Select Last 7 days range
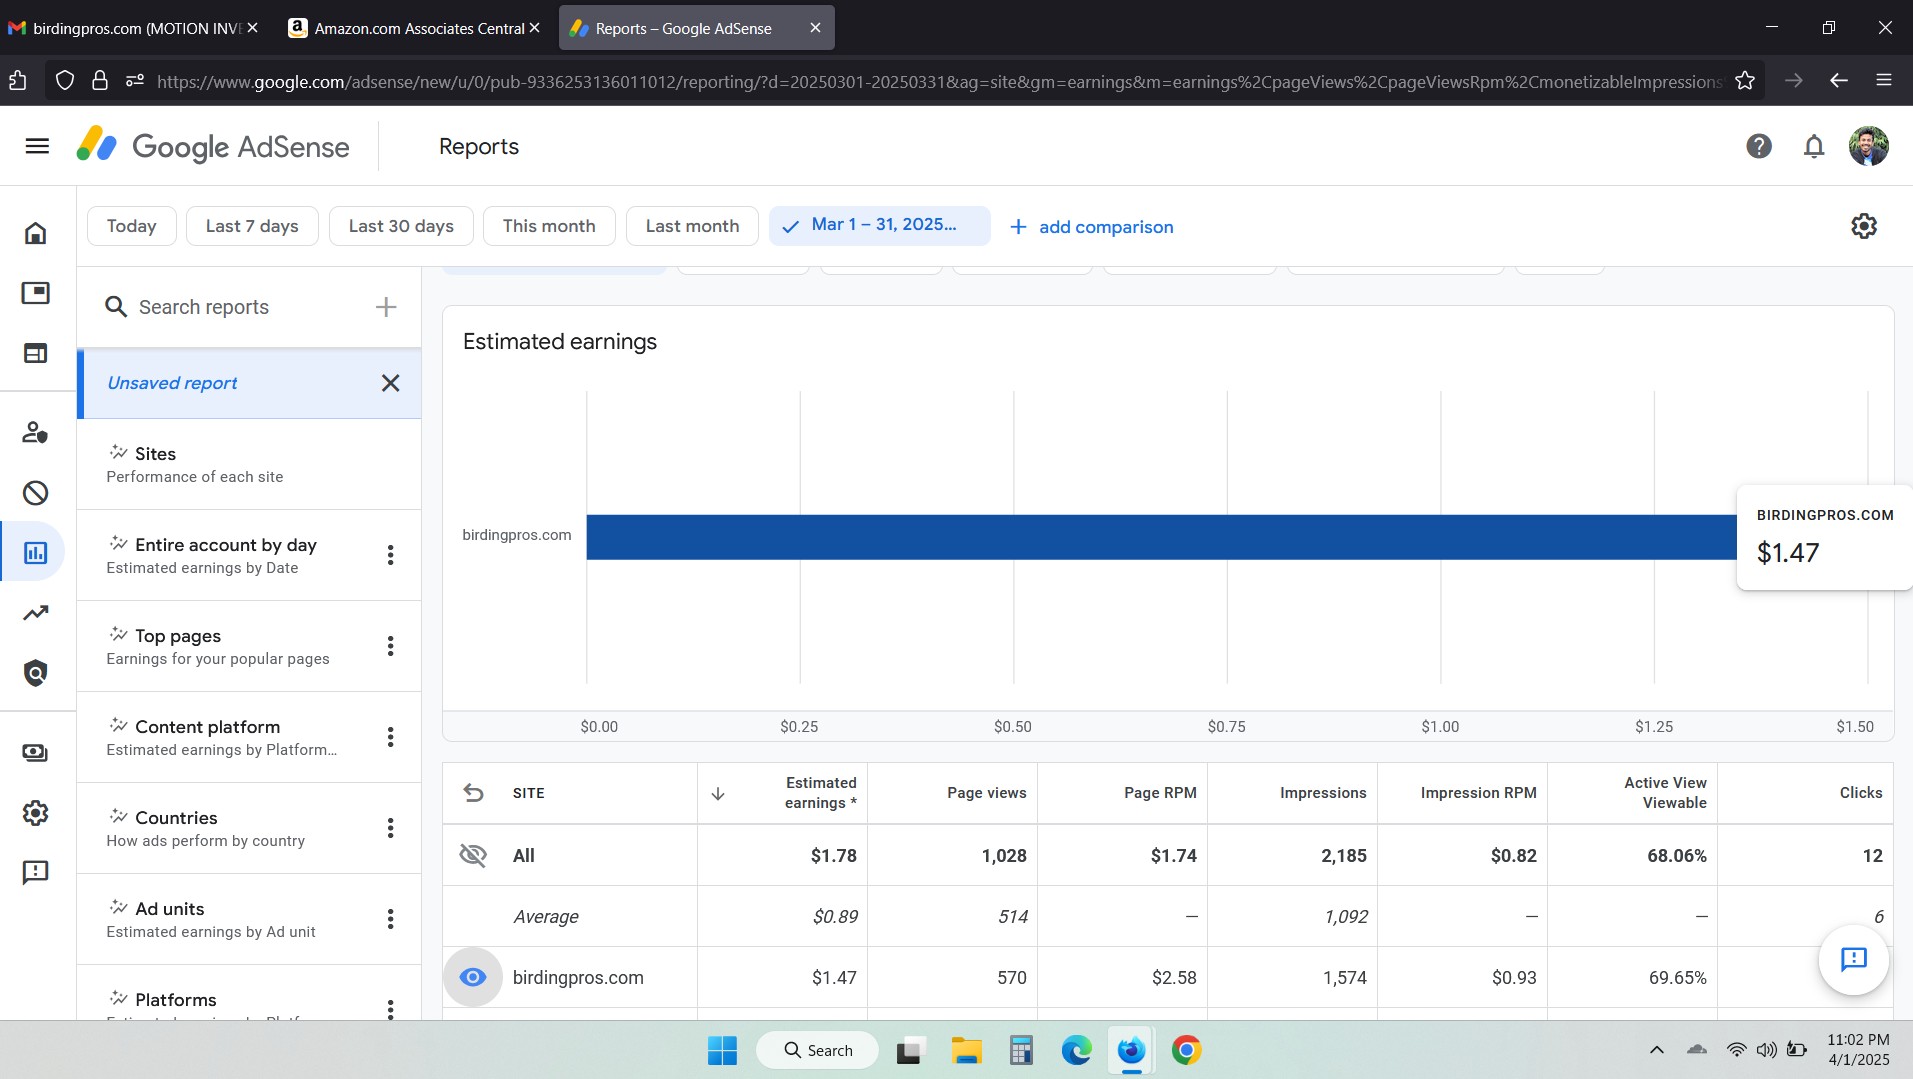The image size is (1913, 1079). 252,226
